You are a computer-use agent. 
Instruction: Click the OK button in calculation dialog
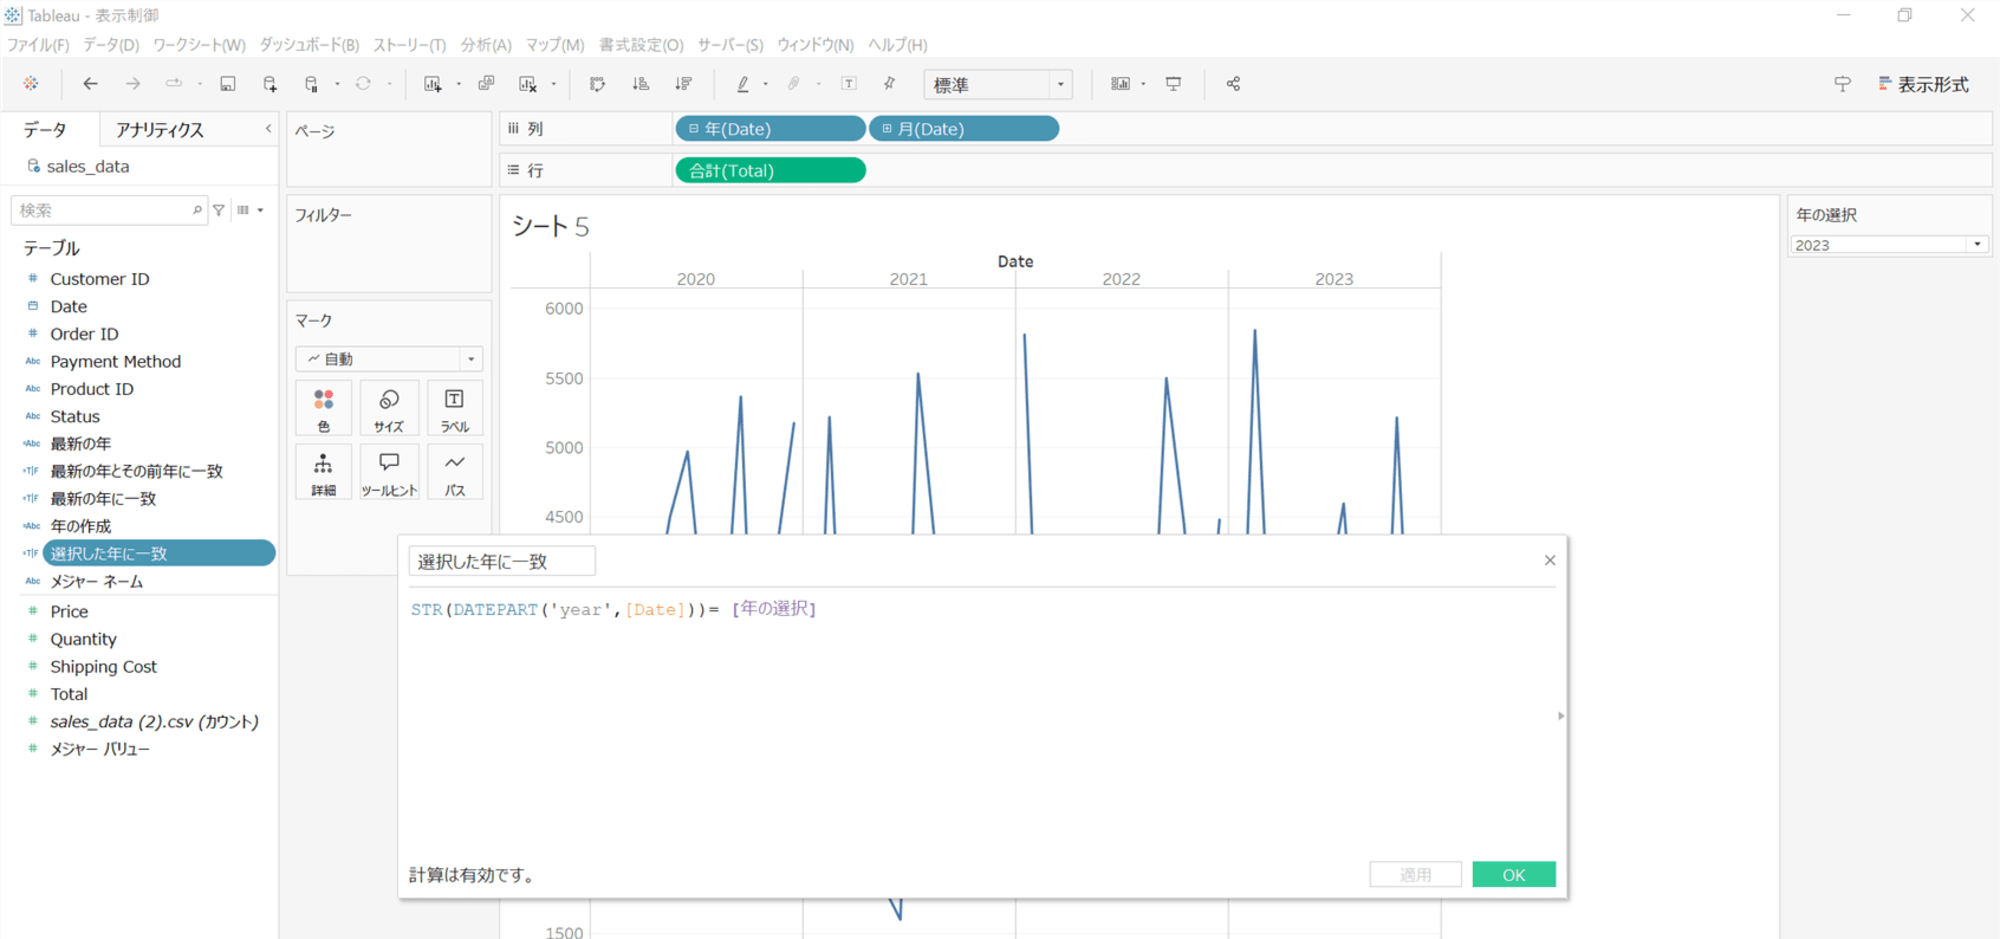tap(1514, 875)
